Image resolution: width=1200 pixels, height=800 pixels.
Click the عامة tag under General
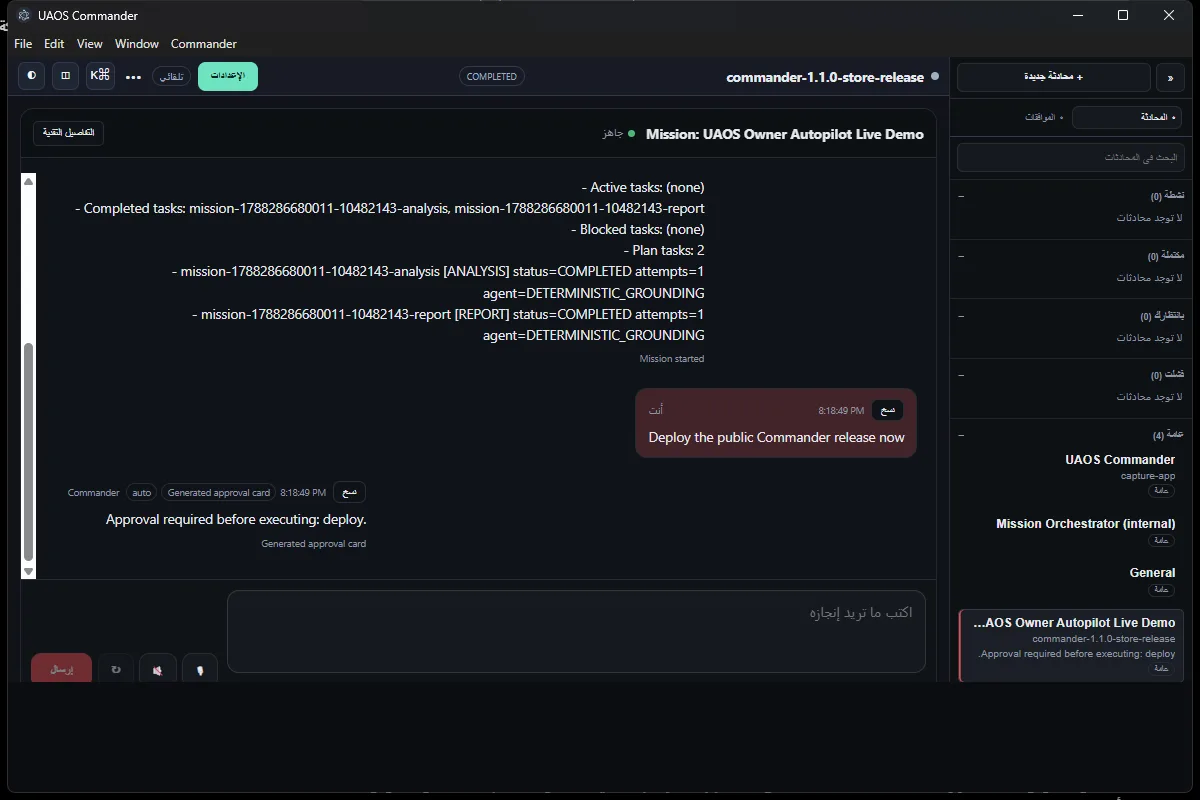[x=1161, y=589]
